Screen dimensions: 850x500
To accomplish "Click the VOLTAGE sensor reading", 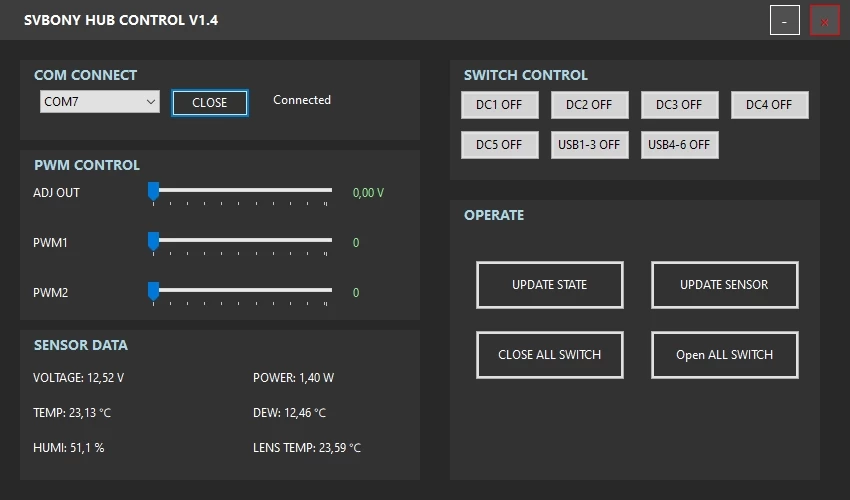I will [x=79, y=378].
